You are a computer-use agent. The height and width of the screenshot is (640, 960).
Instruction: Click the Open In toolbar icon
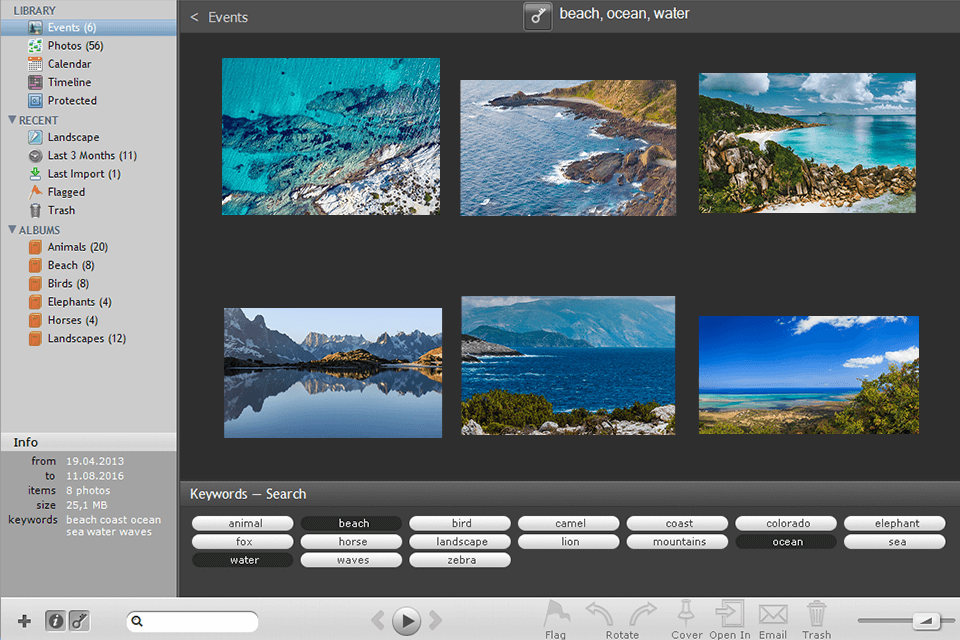click(x=730, y=613)
